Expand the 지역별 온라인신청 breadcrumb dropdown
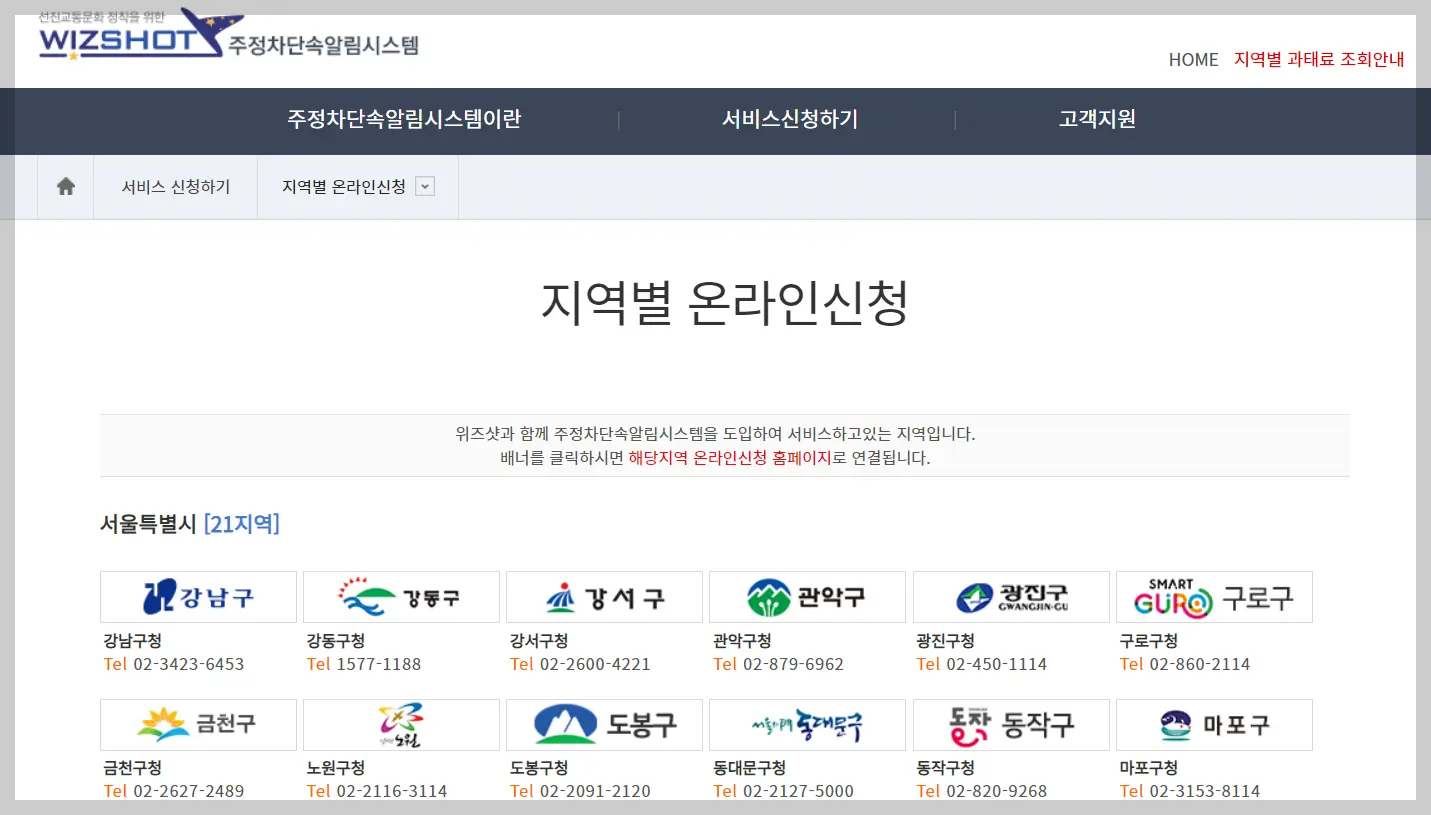Viewport: 1431px width, 815px height. click(x=426, y=186)
